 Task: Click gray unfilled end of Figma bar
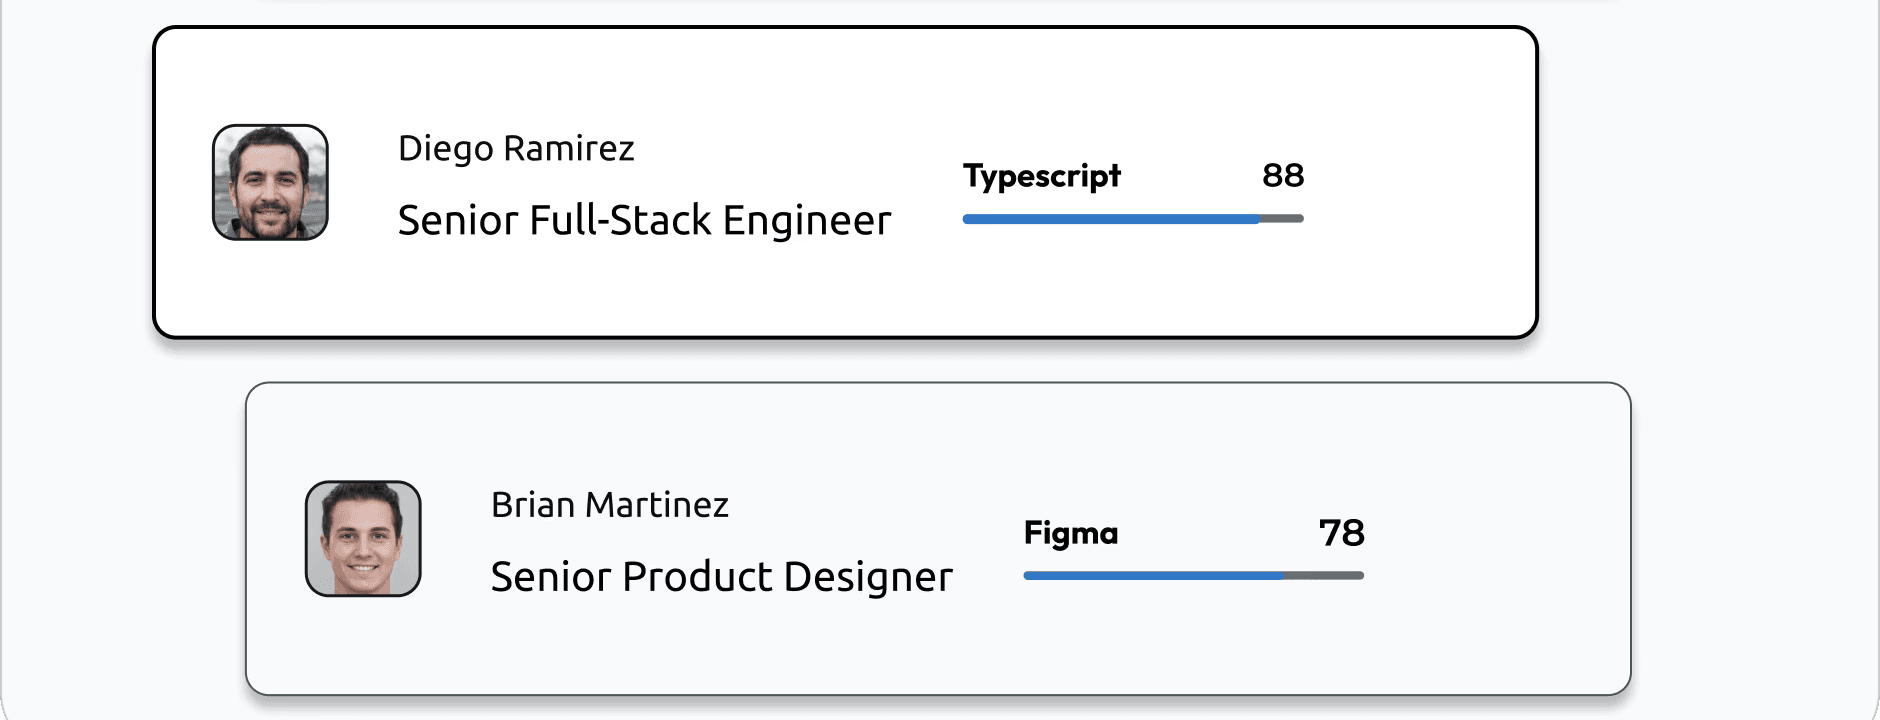[x=1325, y=576]
